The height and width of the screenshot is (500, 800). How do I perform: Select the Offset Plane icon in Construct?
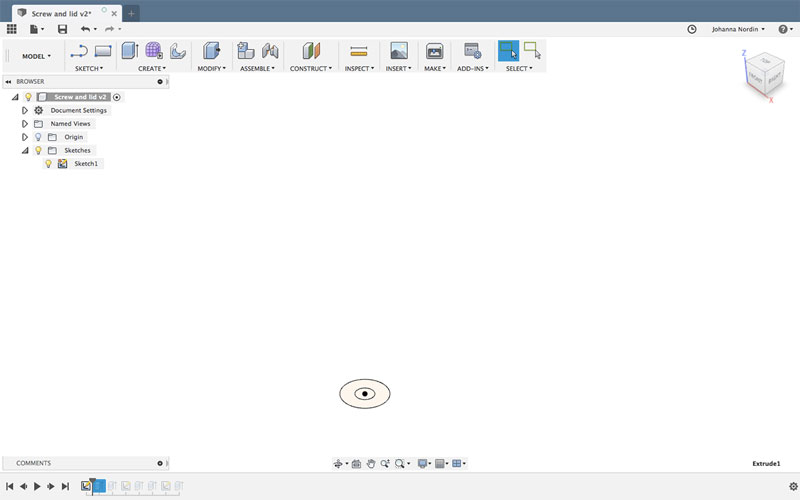(x=311, y=51)
